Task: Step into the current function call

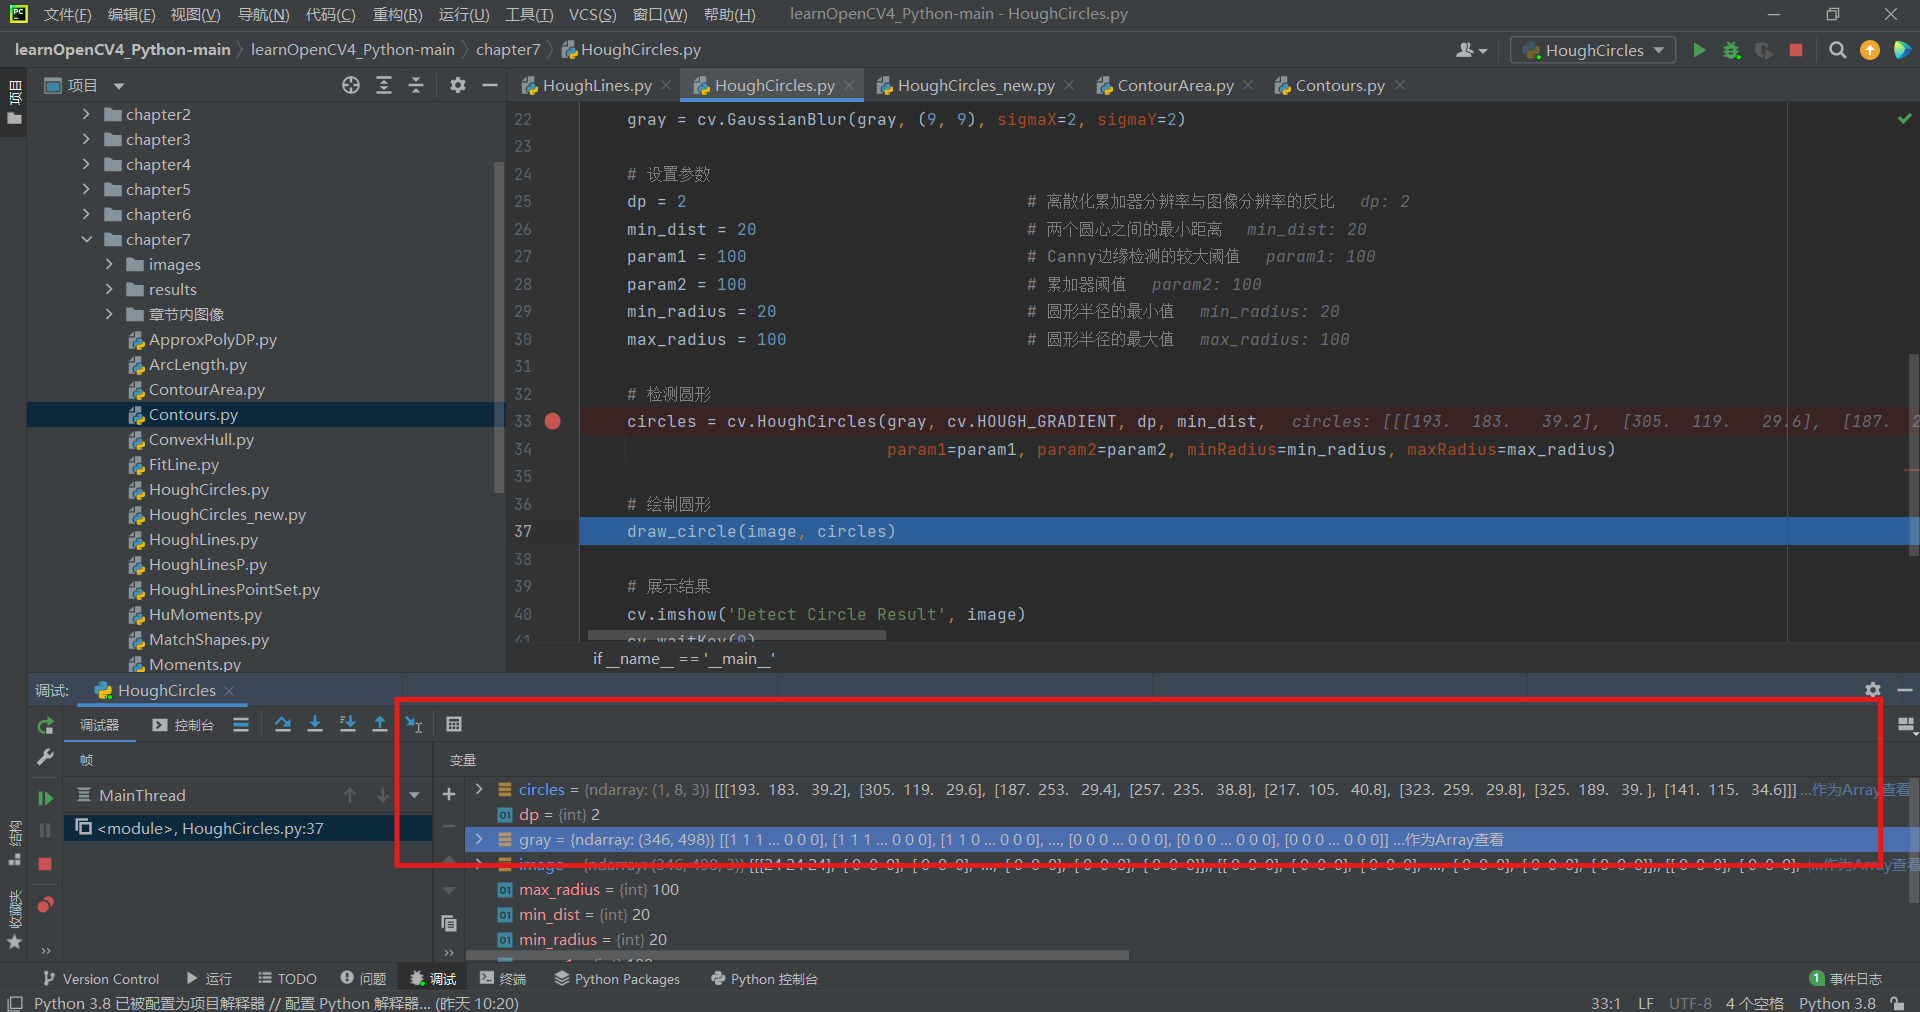Action: [315, 724]
